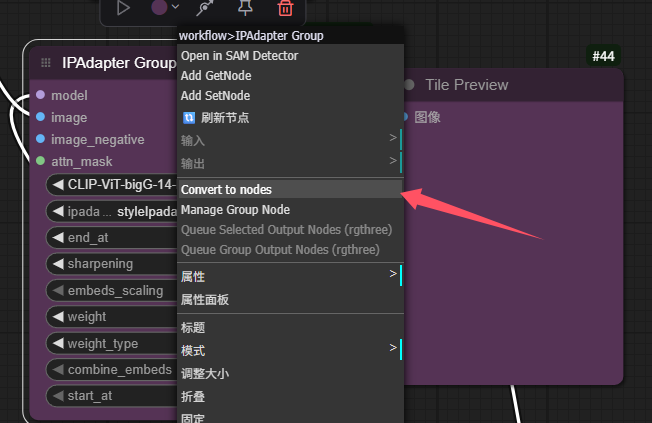
Task: Pin the node with pin icon
Action: (x=245, y=7)
